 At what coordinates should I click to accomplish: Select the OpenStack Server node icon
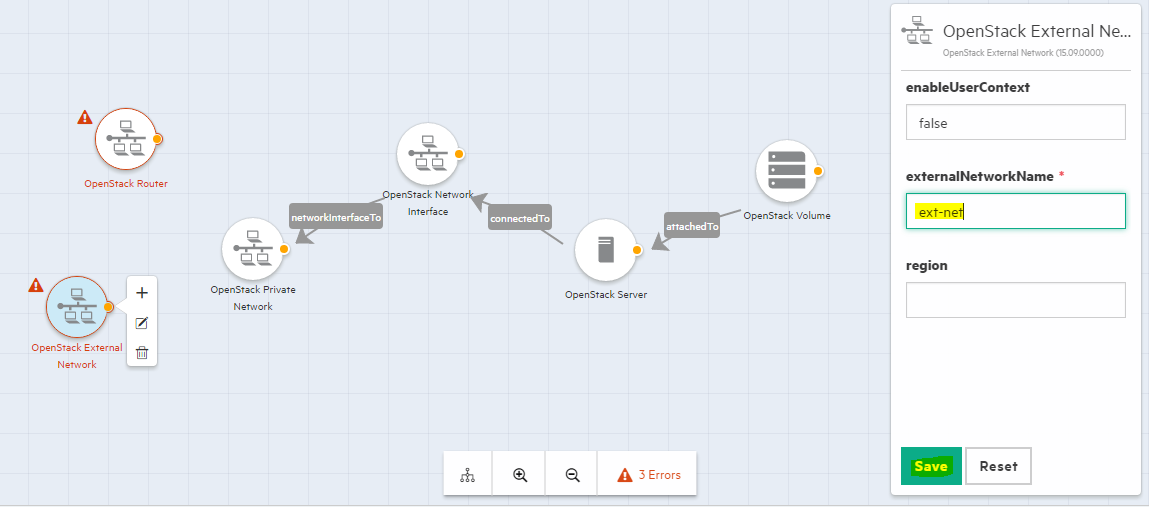coord(605,249)
